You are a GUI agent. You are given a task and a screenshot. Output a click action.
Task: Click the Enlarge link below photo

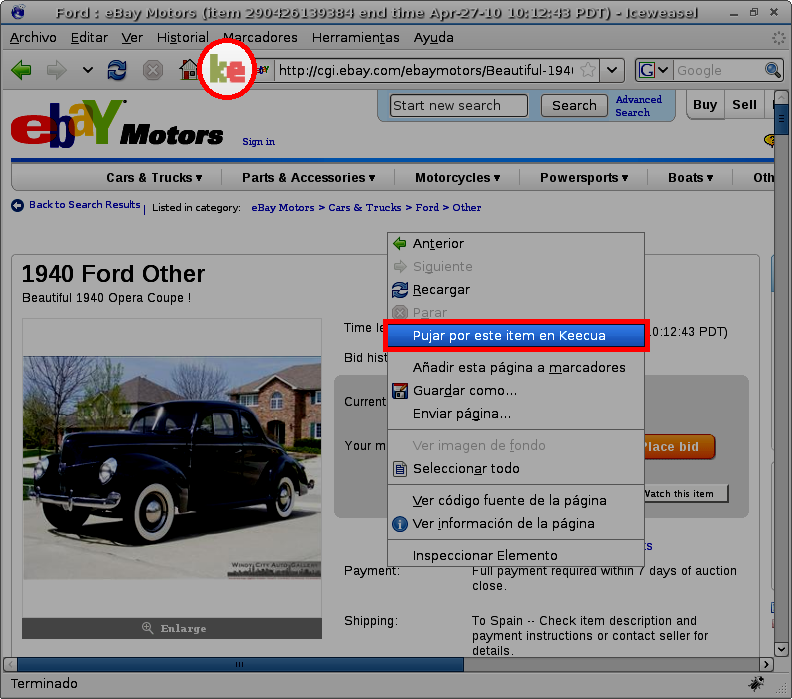[x=183, y=628]
